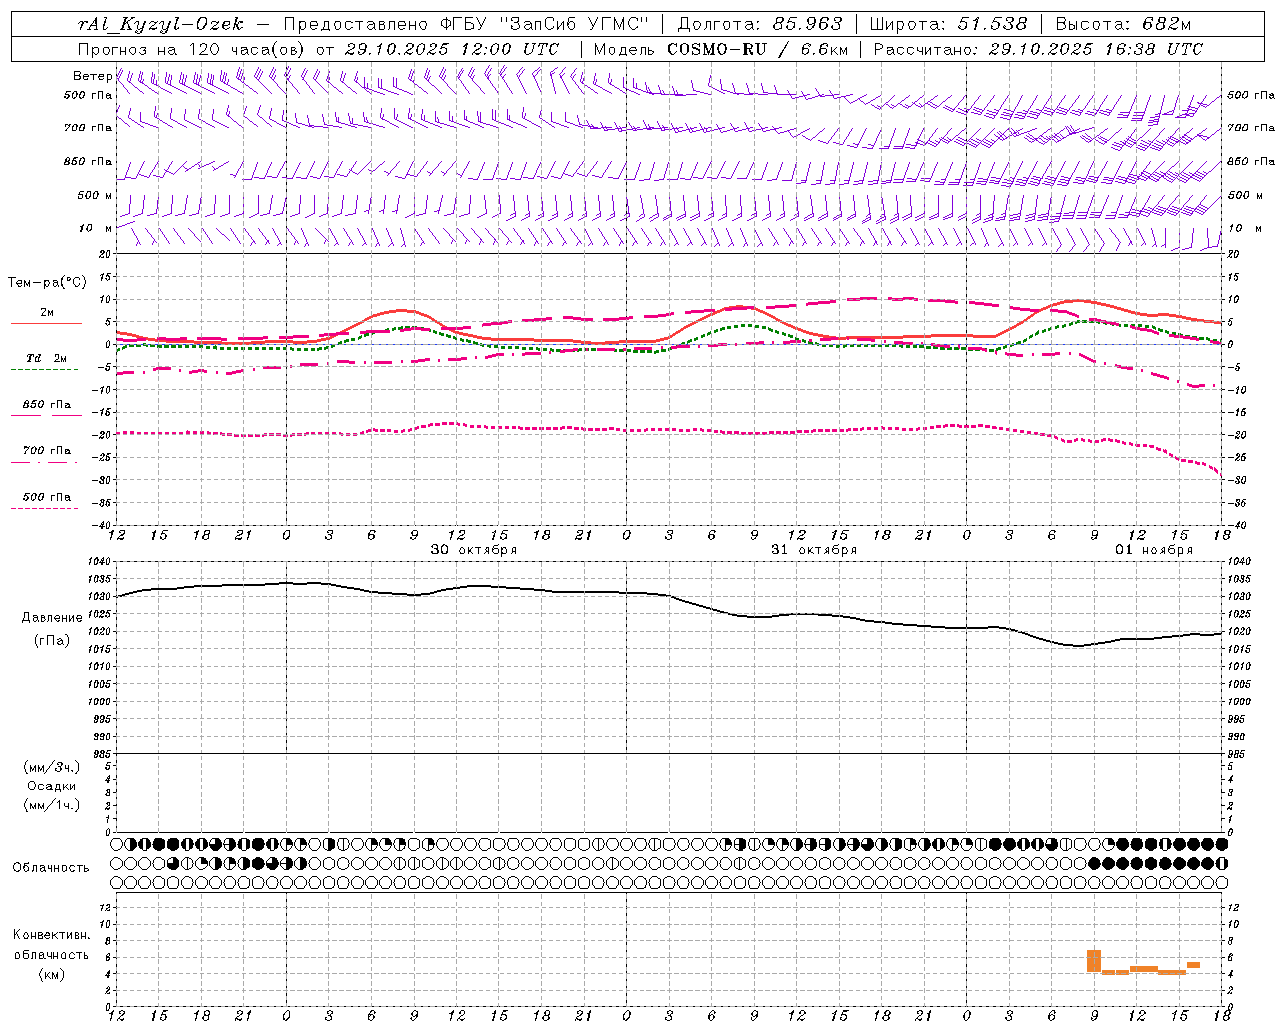
Task: Click '700 гПа' in the temperature legend
Action: tap(47, 451)
